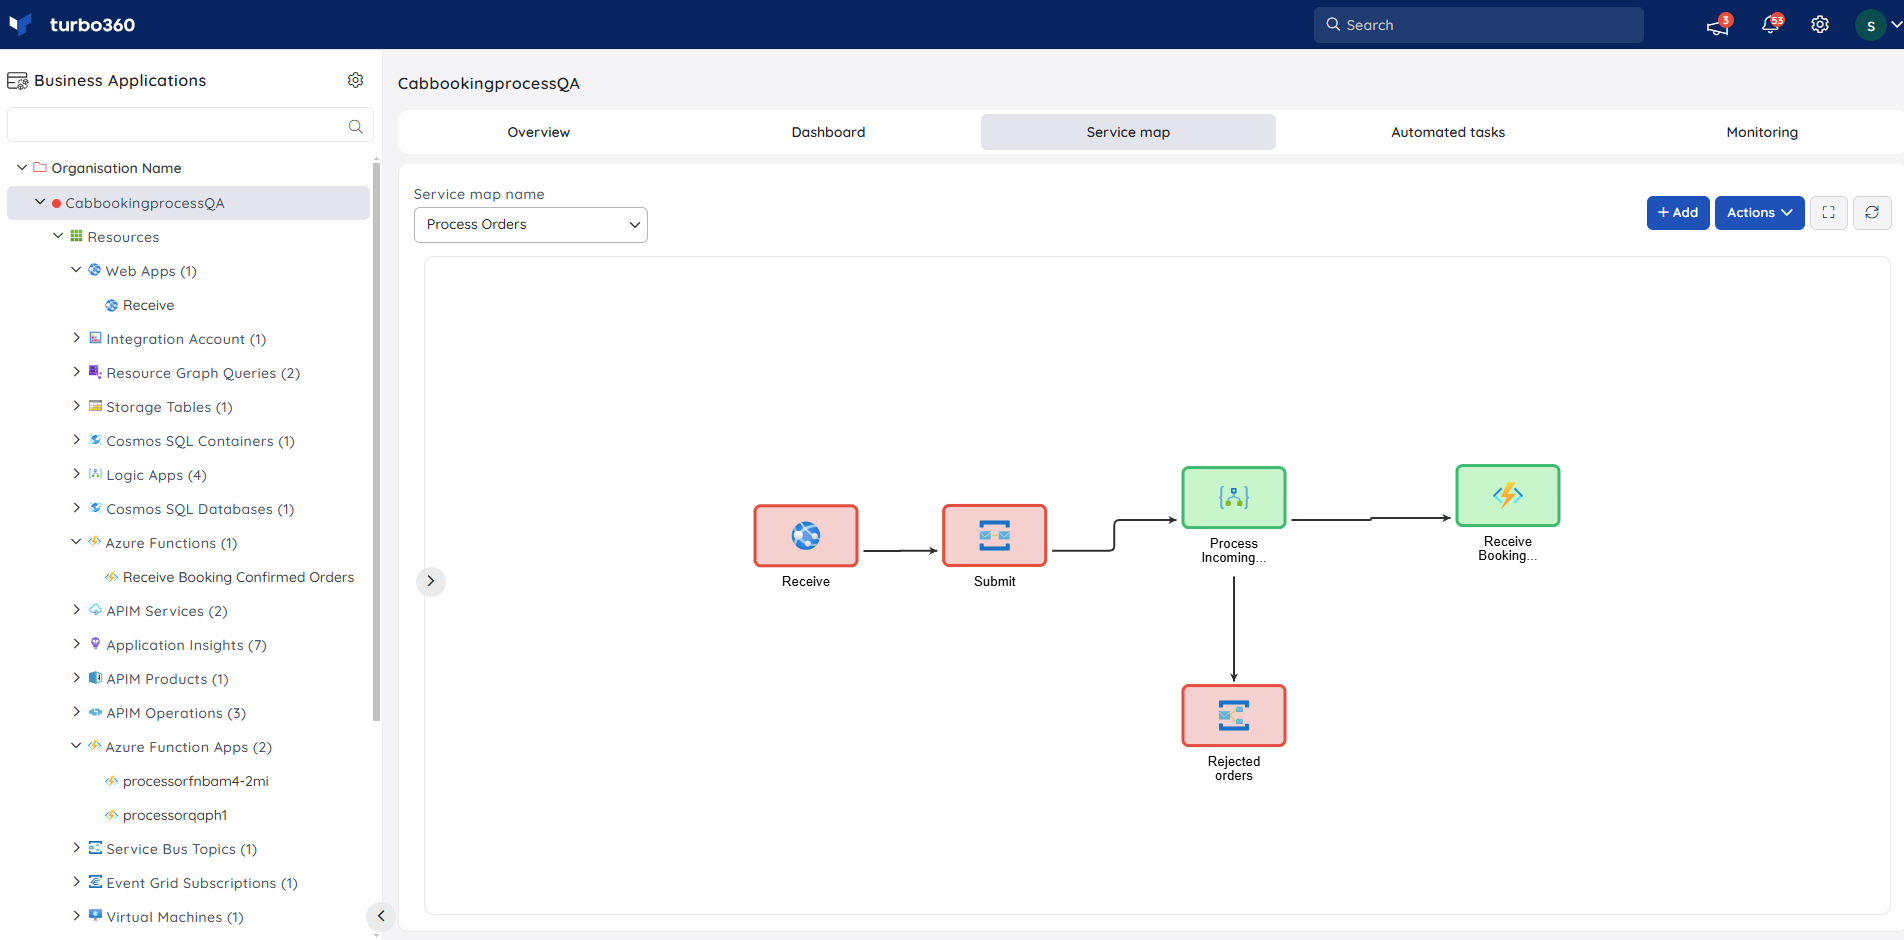Select the Receive web app node

(x=806, y=536)
